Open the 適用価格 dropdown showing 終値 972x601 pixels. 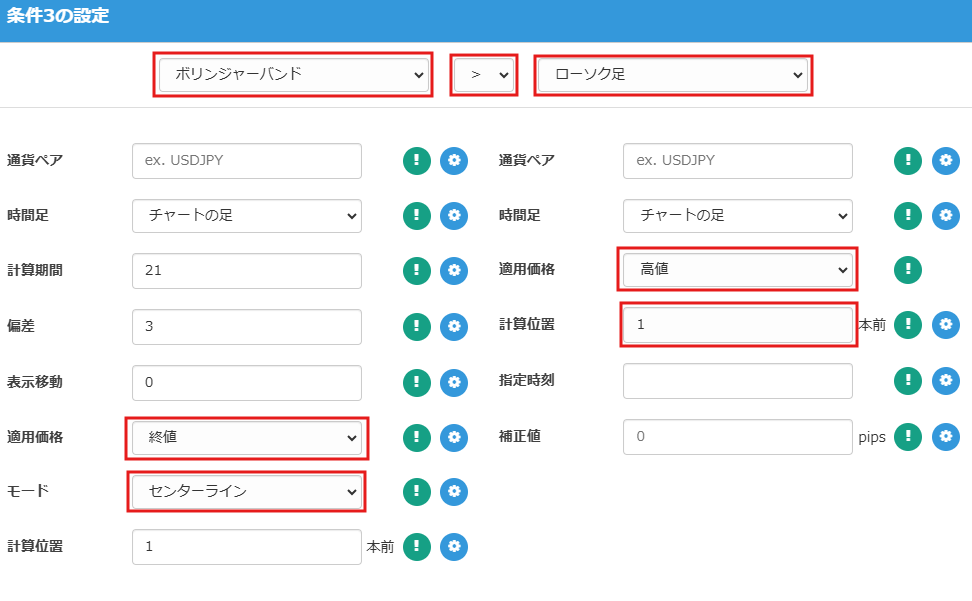click(247, 437)
